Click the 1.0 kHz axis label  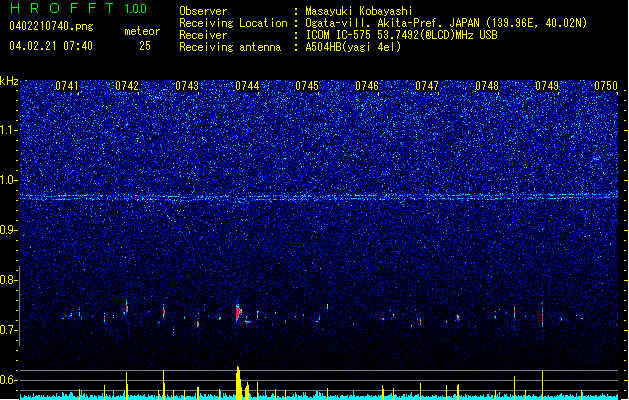(9, 180)
